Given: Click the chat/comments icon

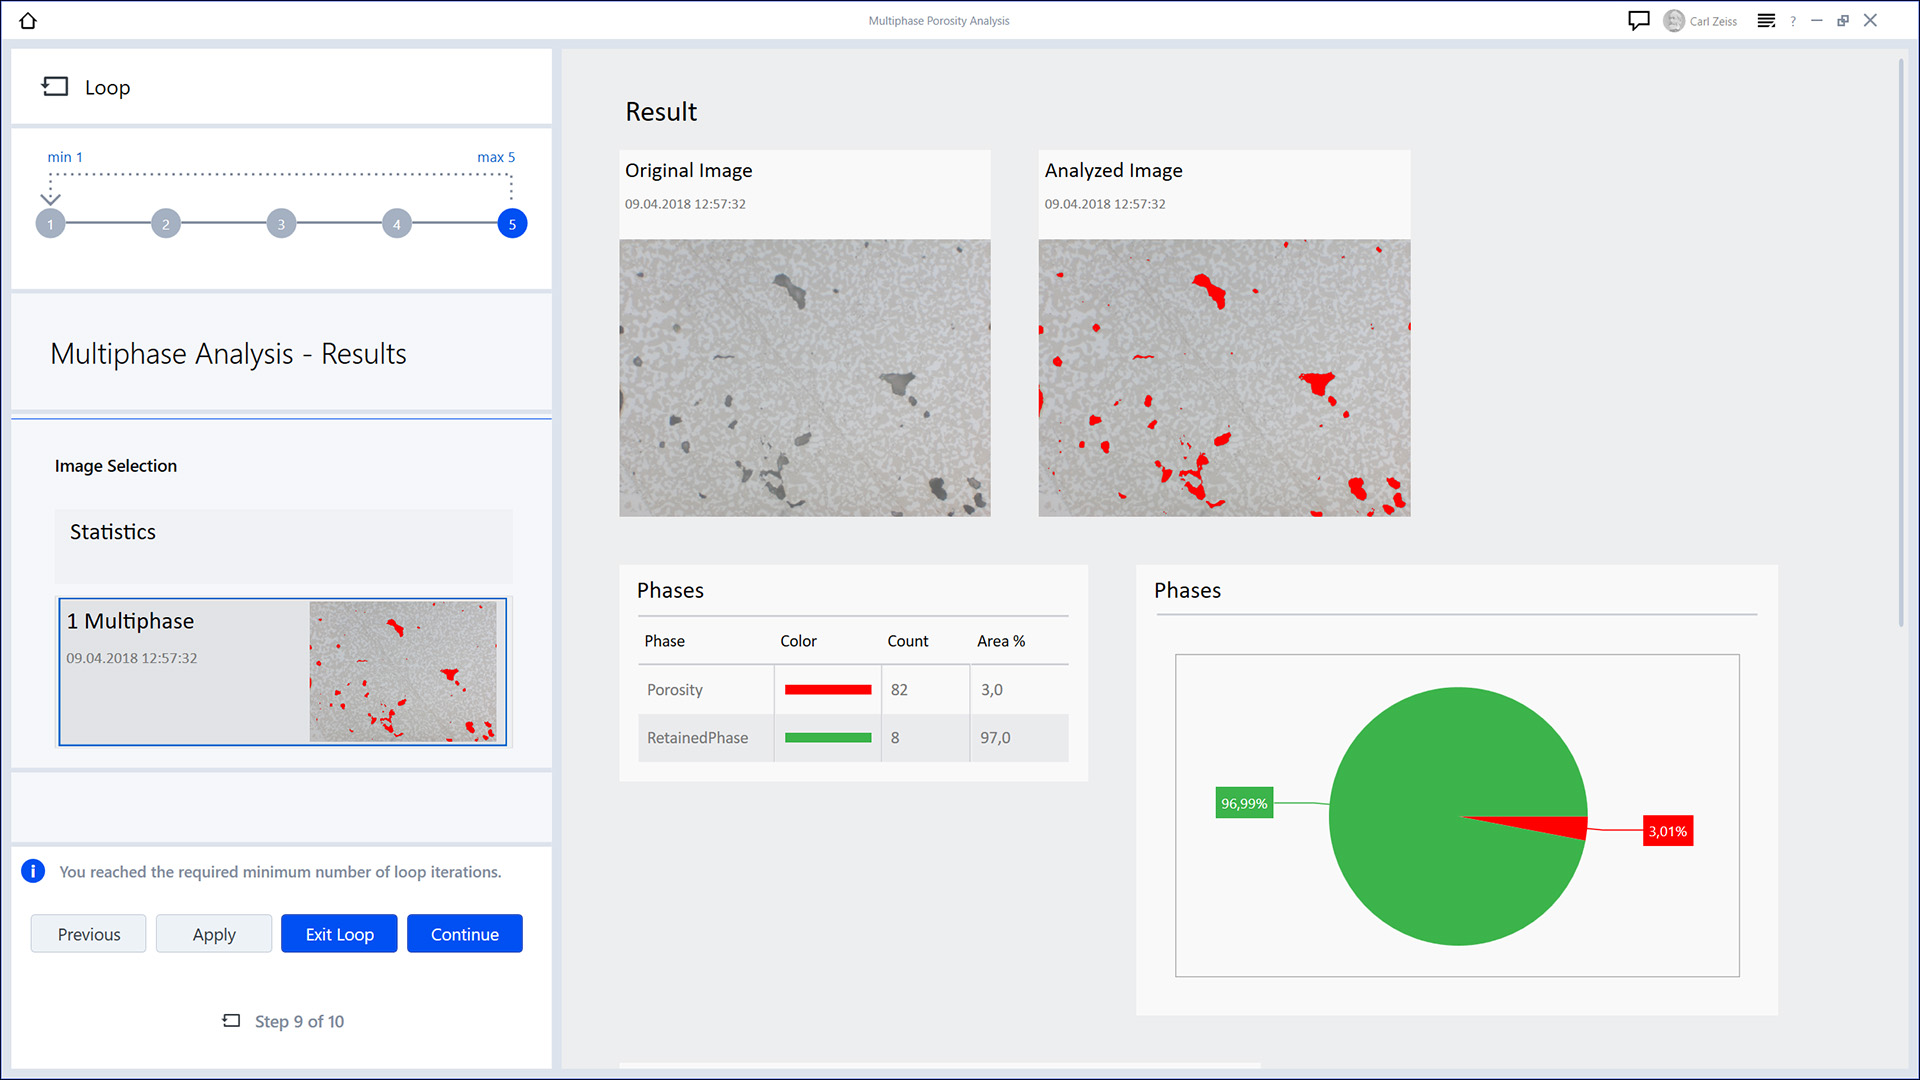Looking at the screenshot, I should [x=1639, y=18].
